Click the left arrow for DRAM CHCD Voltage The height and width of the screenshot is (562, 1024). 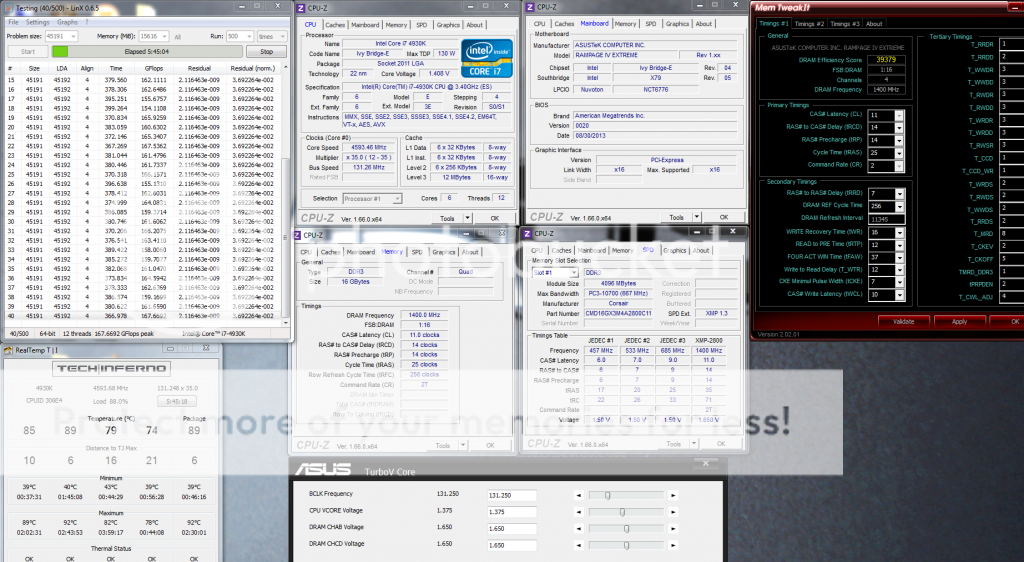[579, 546]
